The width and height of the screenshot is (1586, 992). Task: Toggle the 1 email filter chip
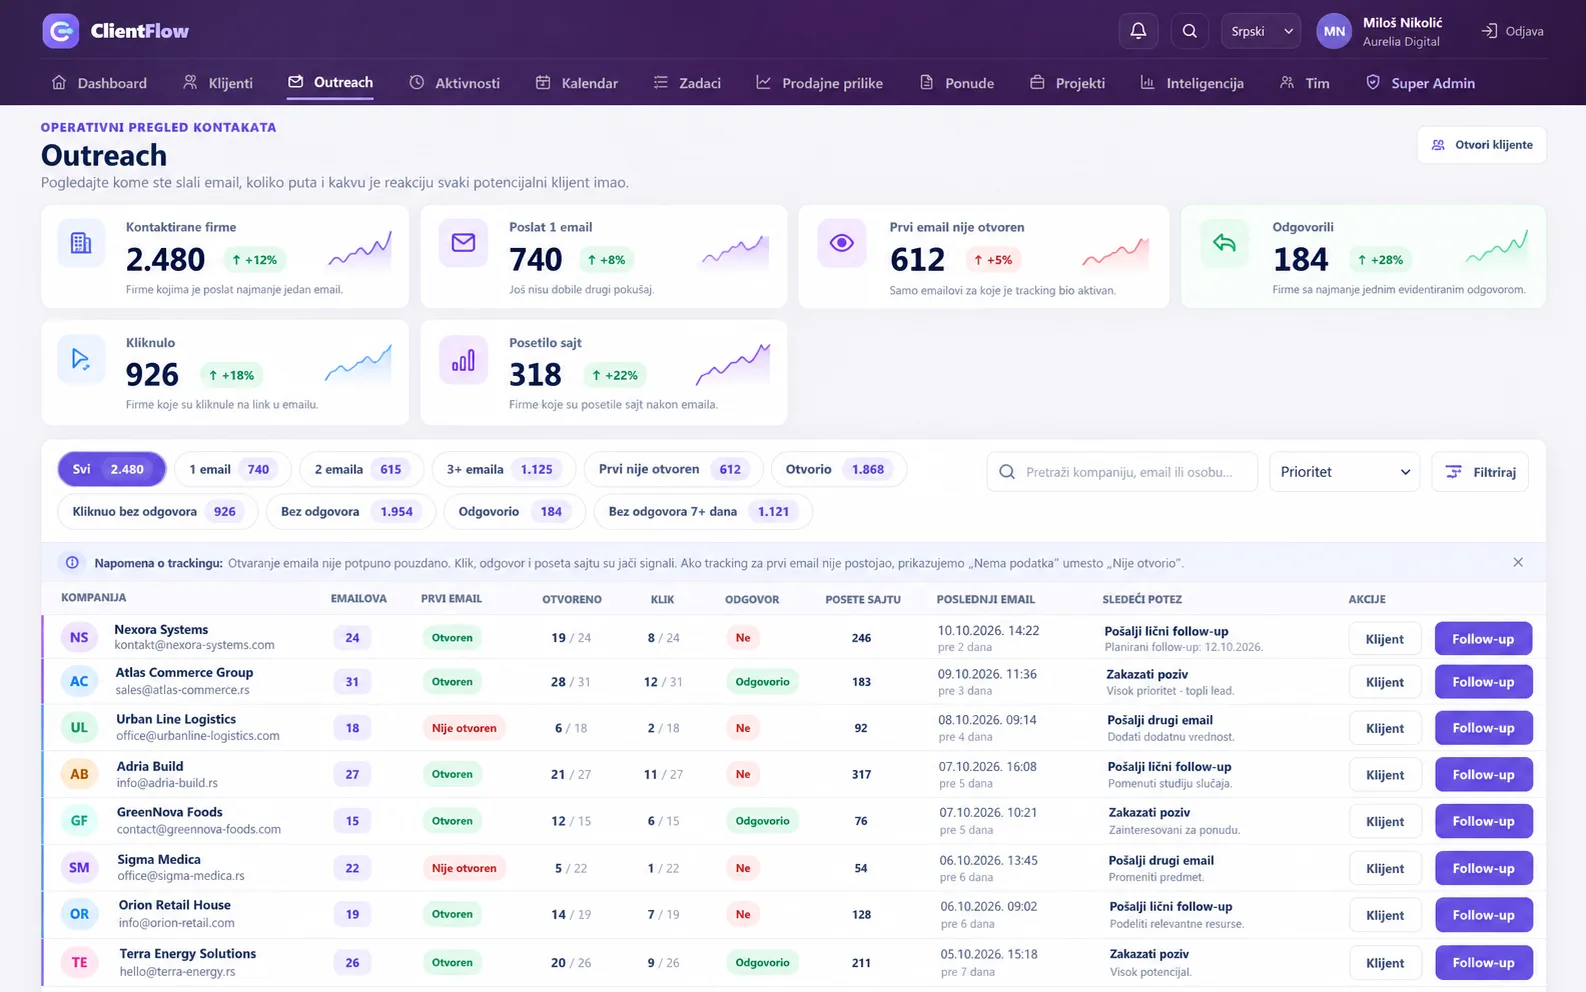pyautogui.click(x=233, y=469)
